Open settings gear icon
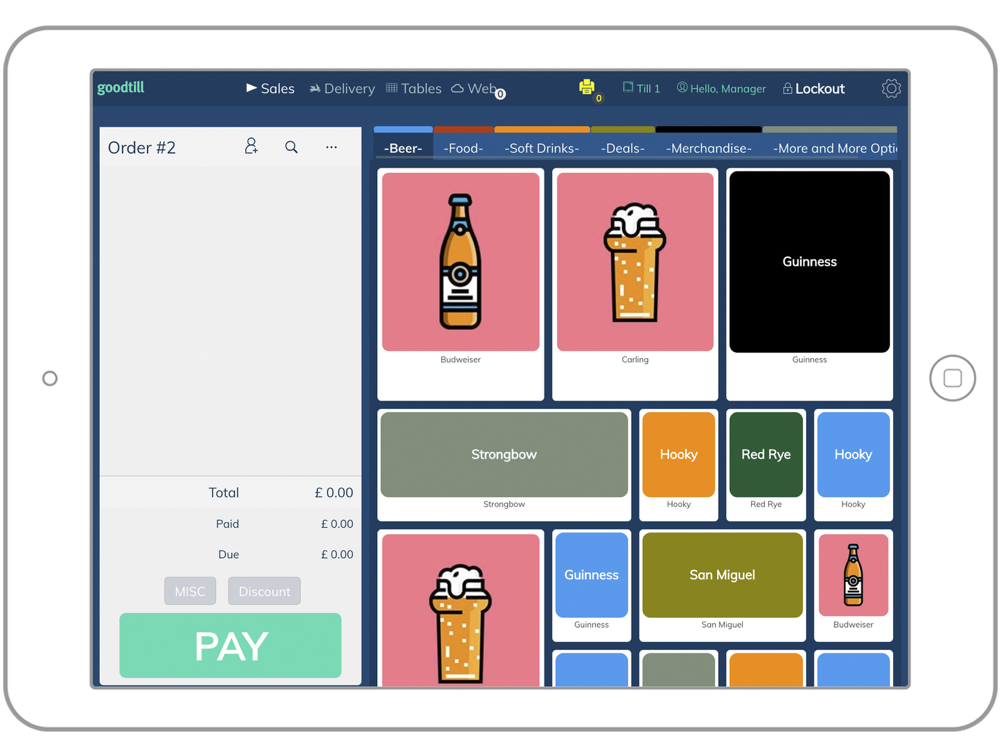The image size is (1000, 750). 891,88
